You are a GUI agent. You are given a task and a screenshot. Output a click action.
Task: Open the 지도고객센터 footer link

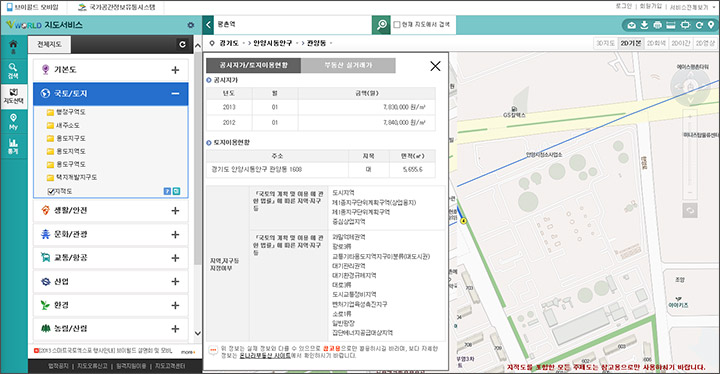click(x=170, y=366)
